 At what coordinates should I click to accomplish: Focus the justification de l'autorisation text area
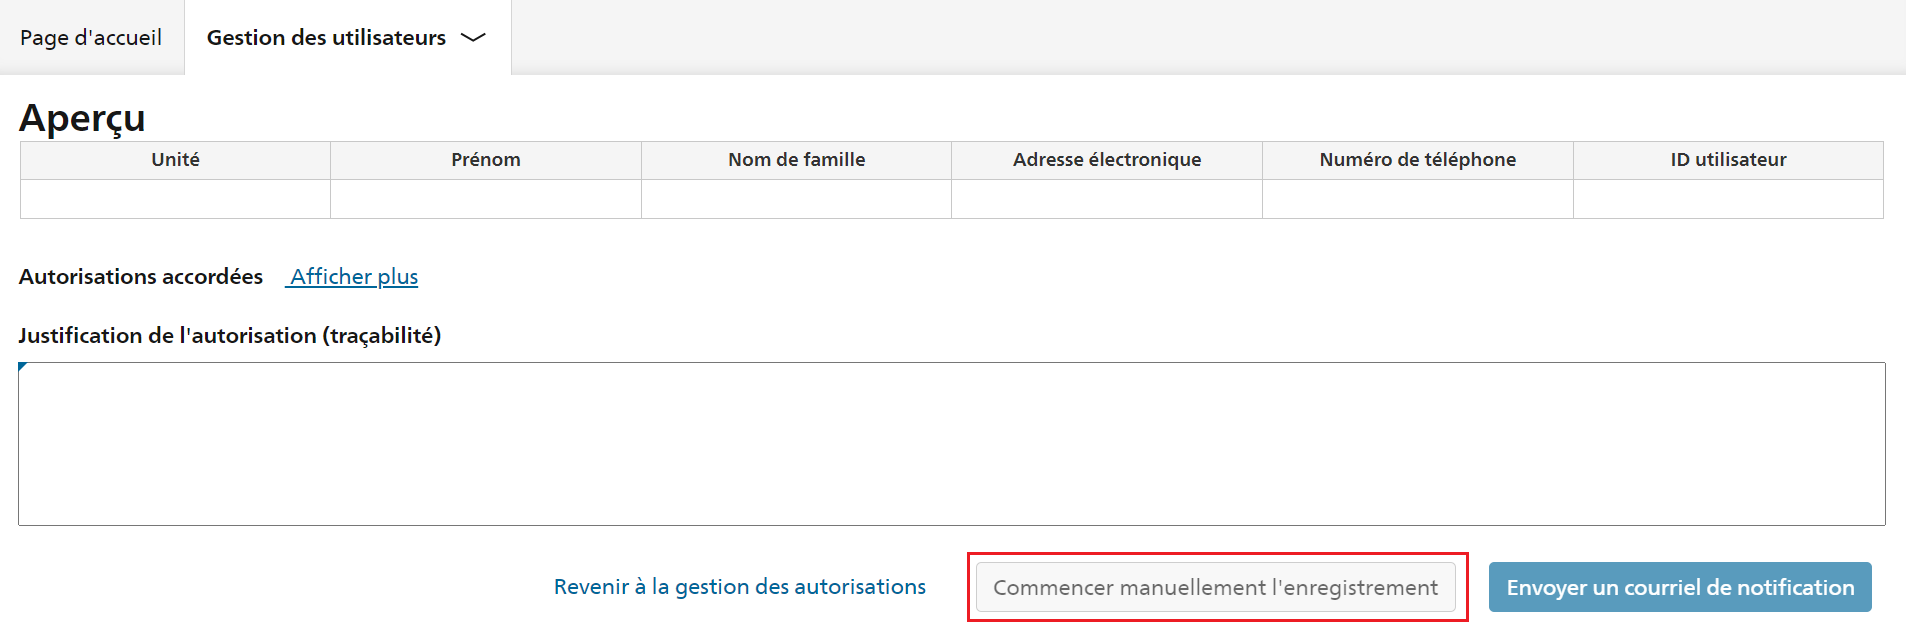(x=952, y=444)
